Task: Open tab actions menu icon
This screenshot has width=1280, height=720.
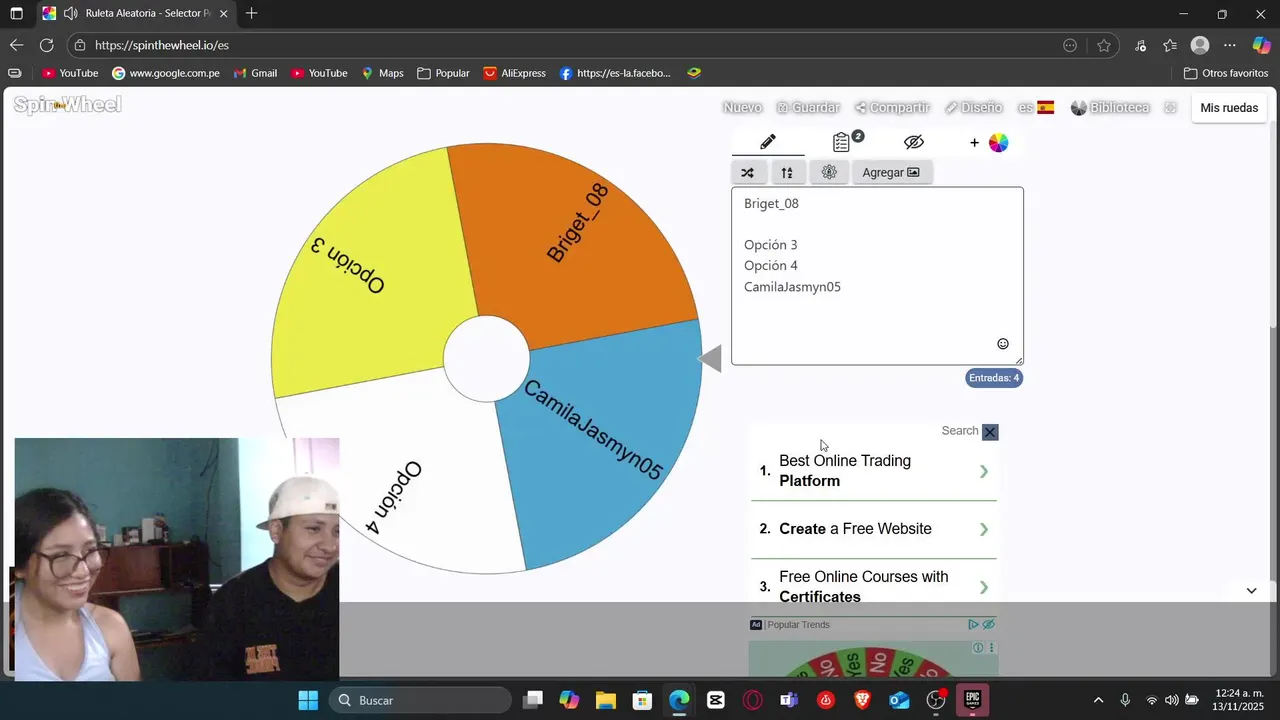Action: 16,14
